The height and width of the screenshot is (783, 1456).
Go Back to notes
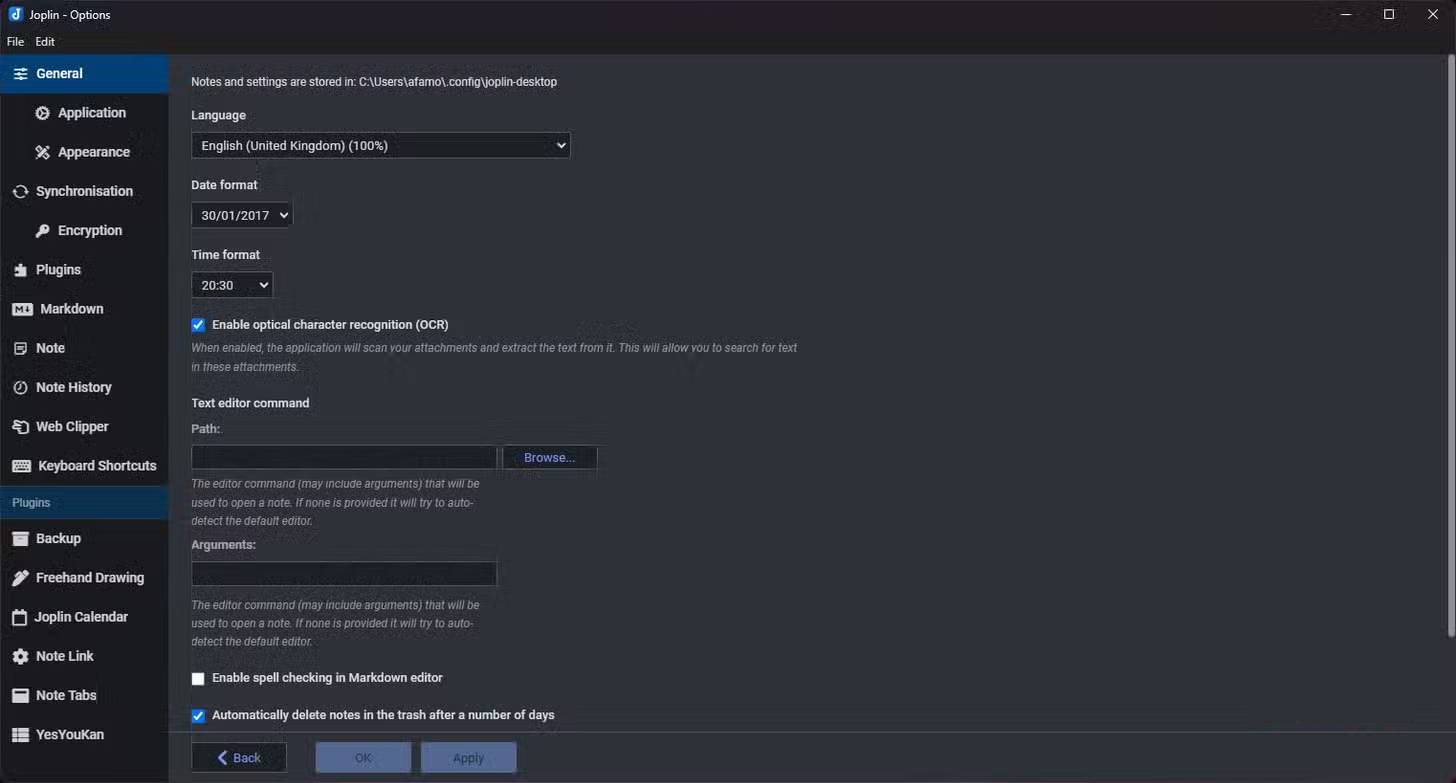click(x=239, y=758)
